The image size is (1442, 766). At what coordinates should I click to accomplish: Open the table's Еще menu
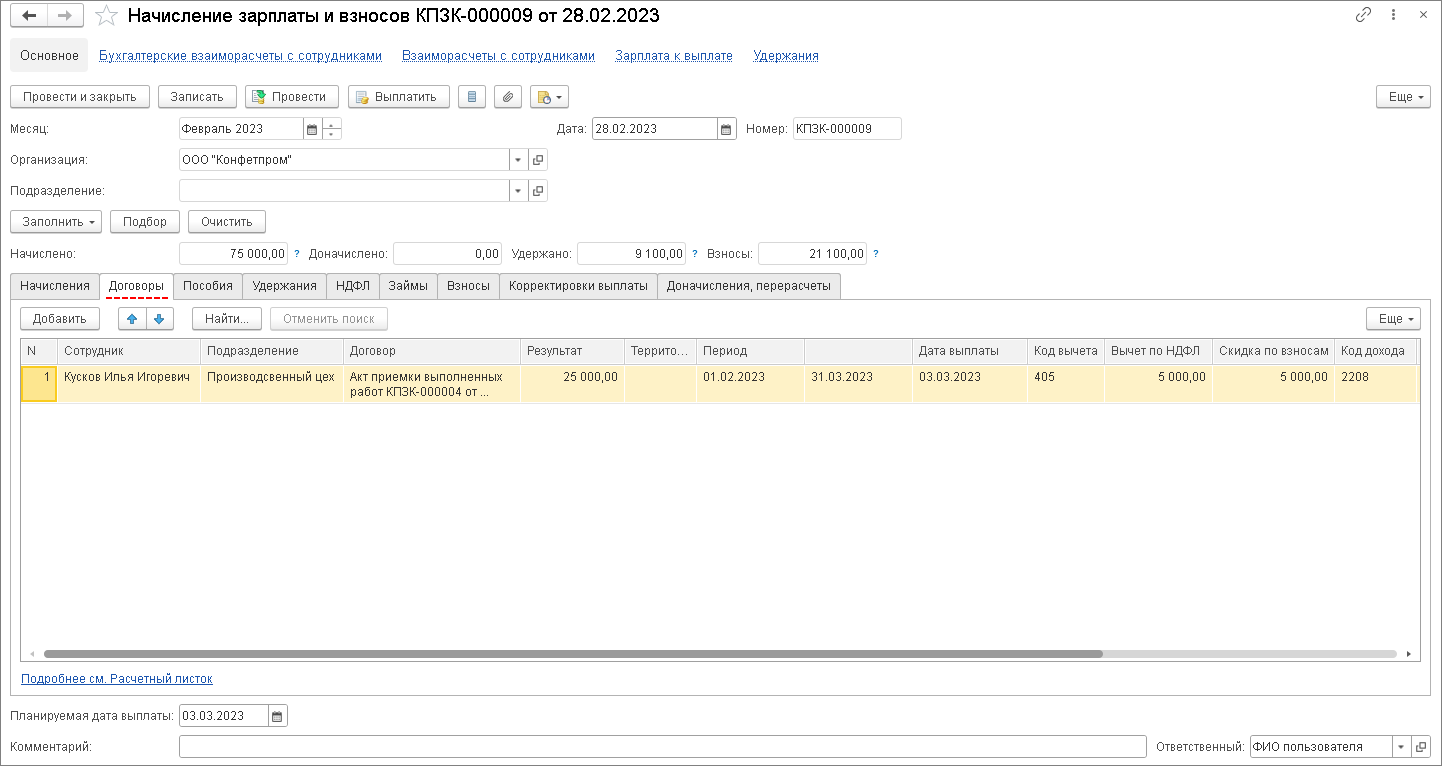coord(1393,319)
